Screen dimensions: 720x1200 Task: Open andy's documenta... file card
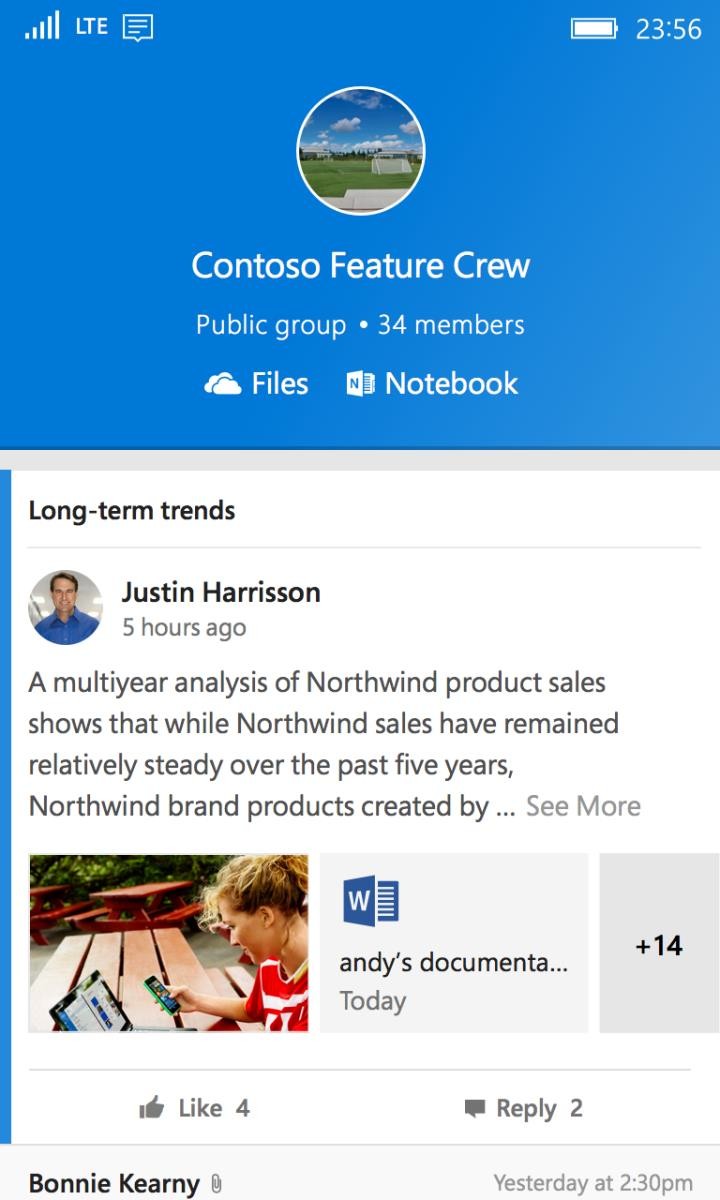pos(454,943)
